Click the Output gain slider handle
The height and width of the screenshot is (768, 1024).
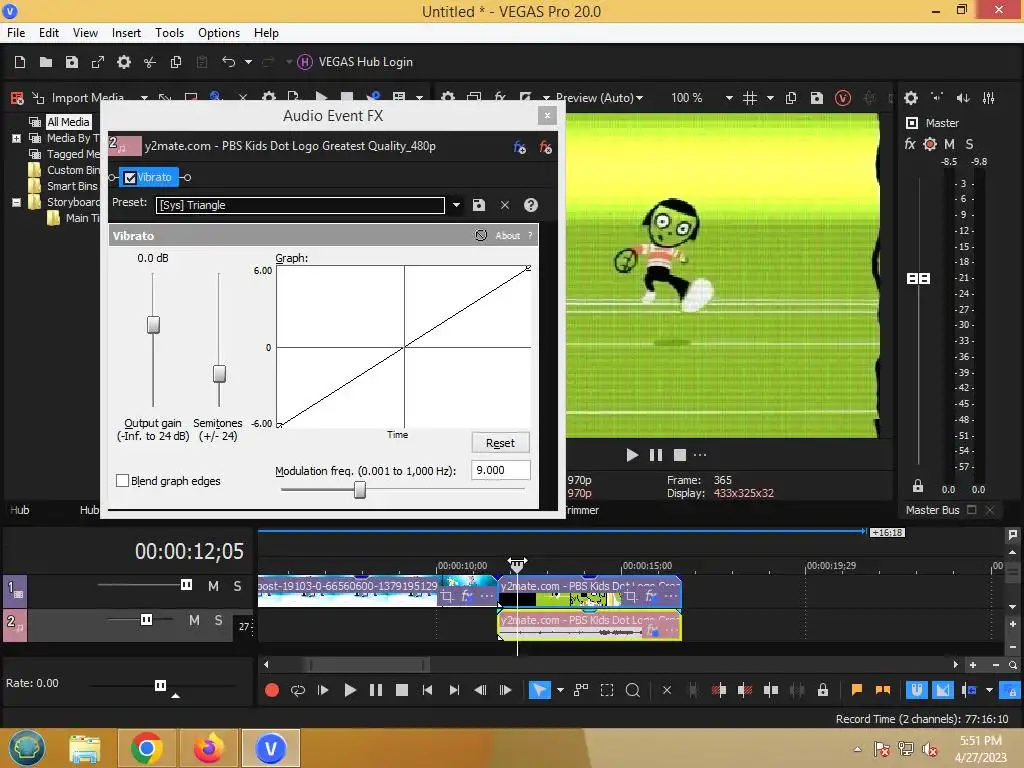coord(153,325)
